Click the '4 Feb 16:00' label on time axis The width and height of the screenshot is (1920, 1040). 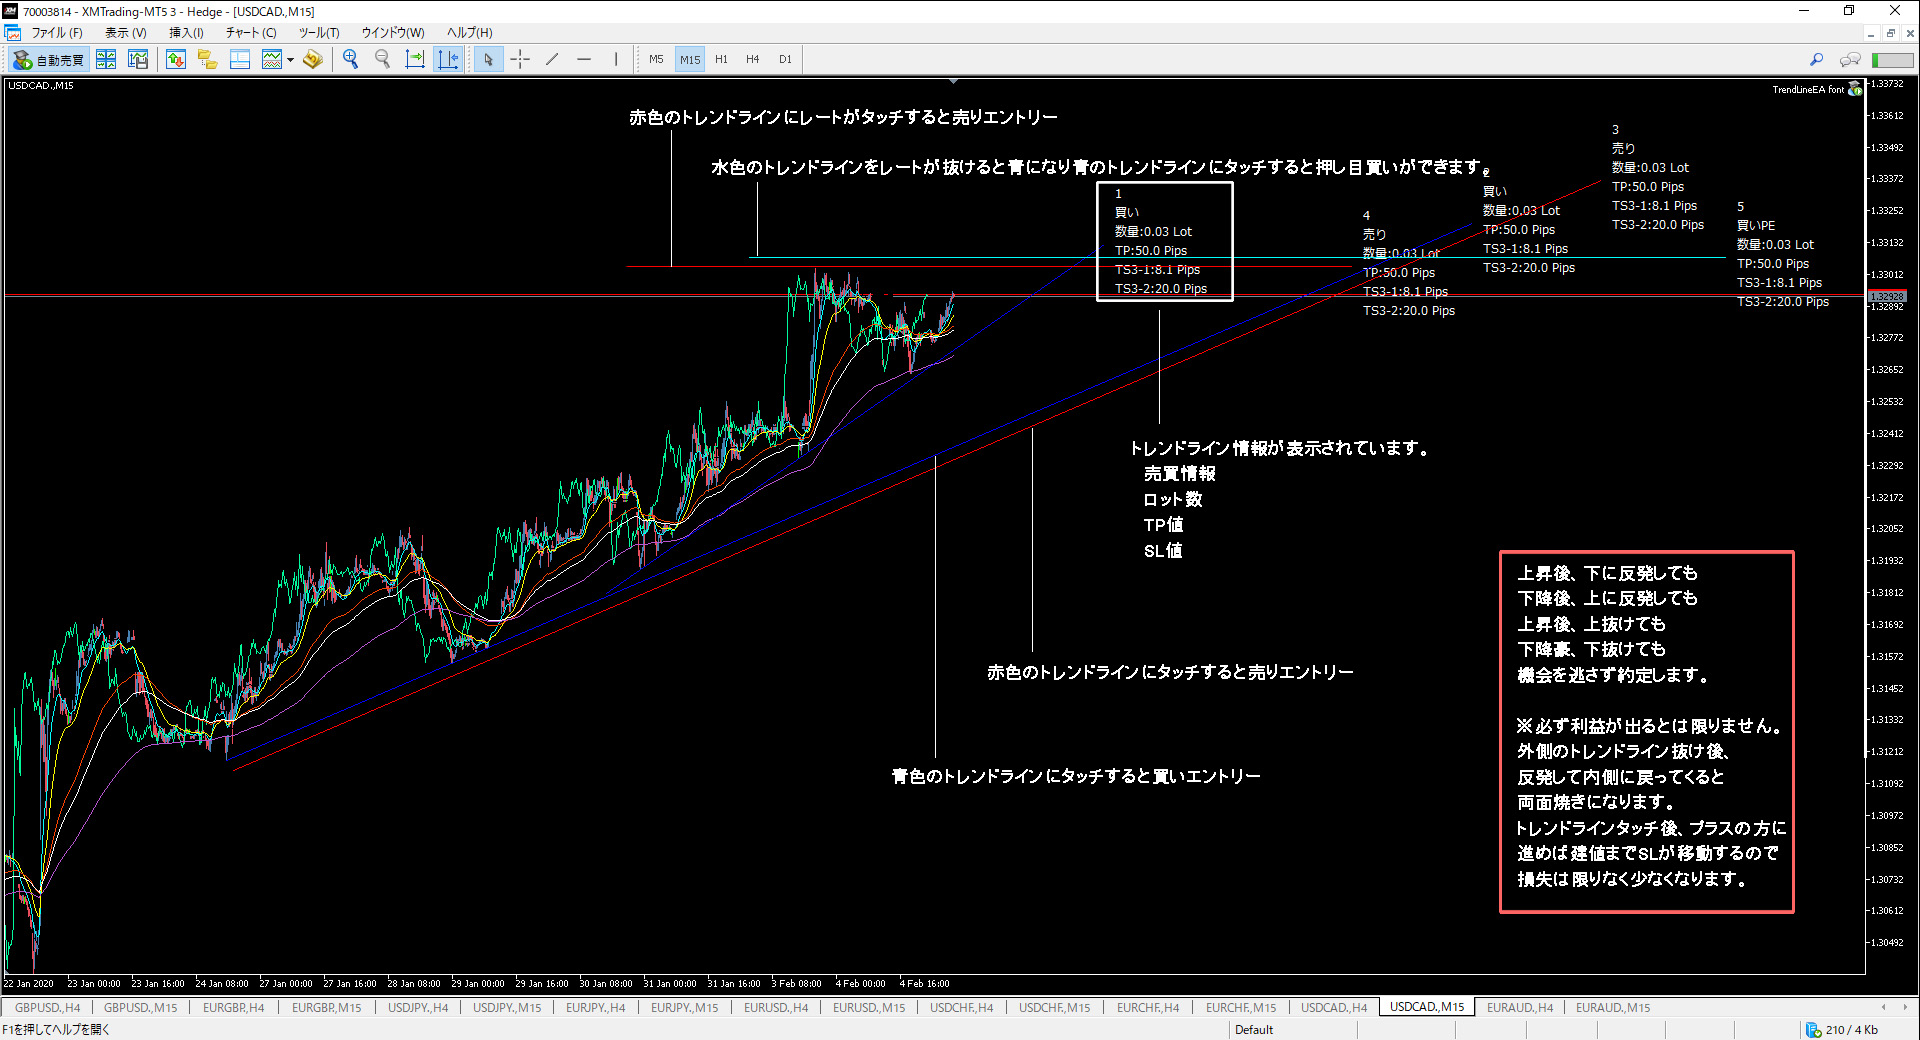coord(924,984)
